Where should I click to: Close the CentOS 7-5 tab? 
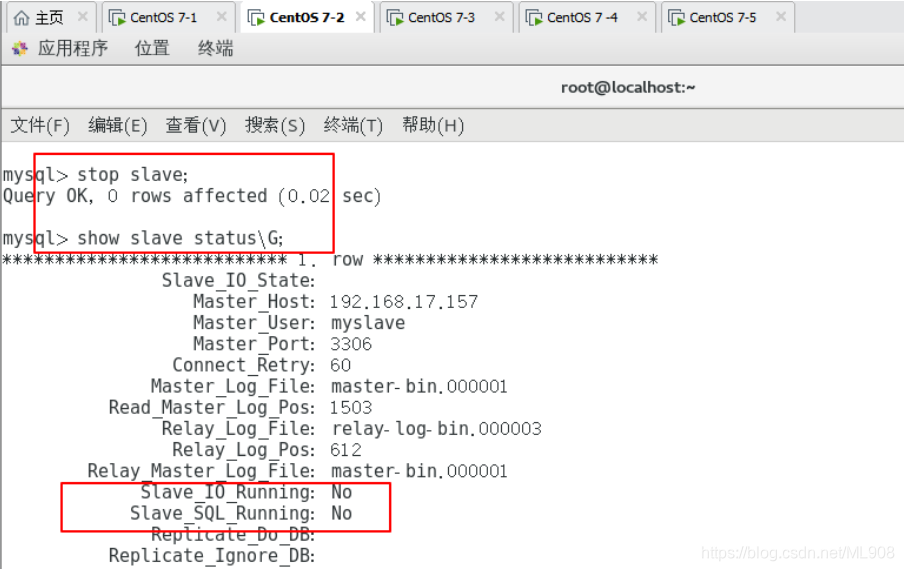pos(781,17)
